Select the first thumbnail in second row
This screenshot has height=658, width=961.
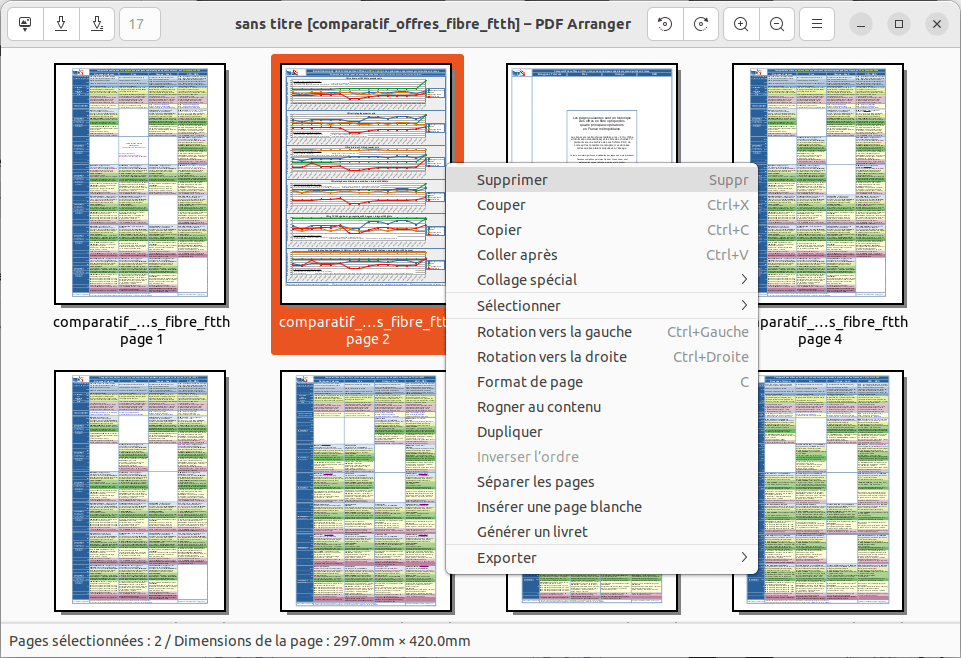(x=140, y=491)
